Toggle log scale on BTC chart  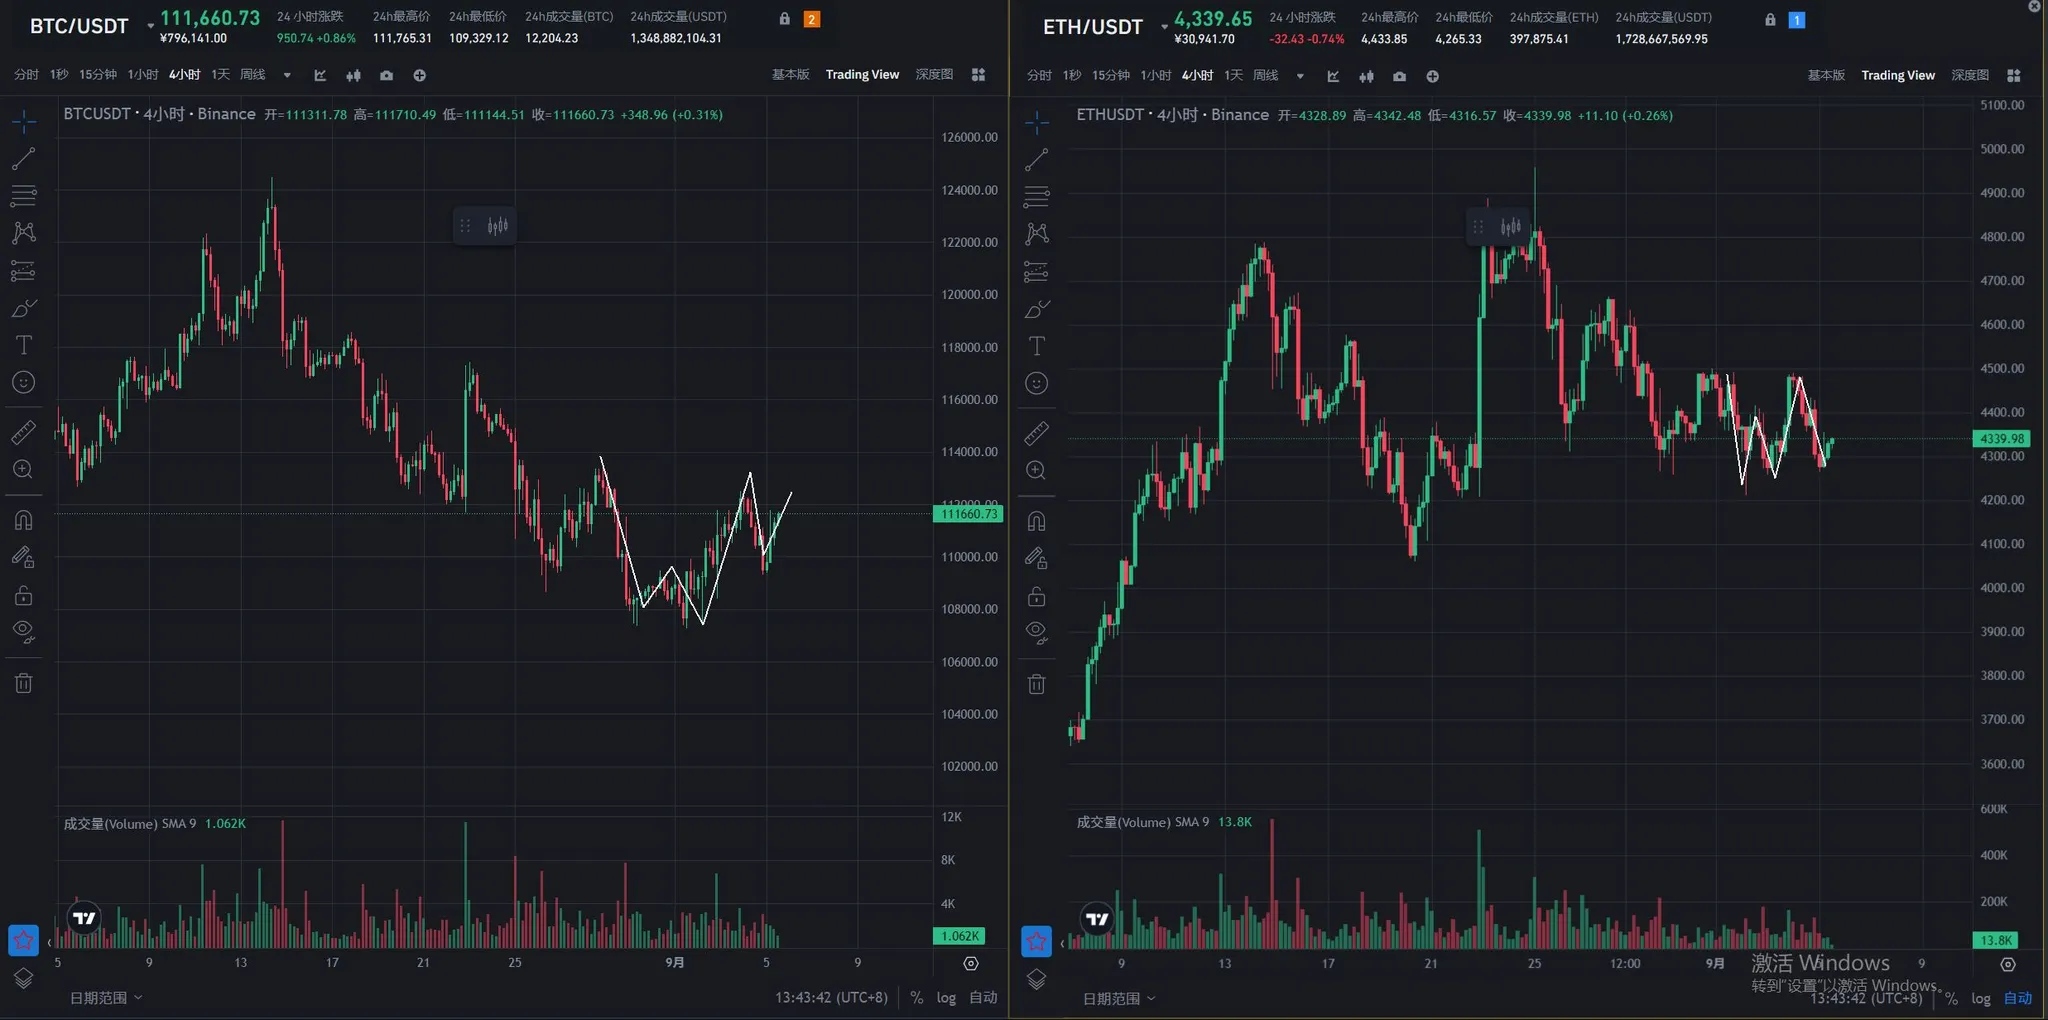pos(946,997)
